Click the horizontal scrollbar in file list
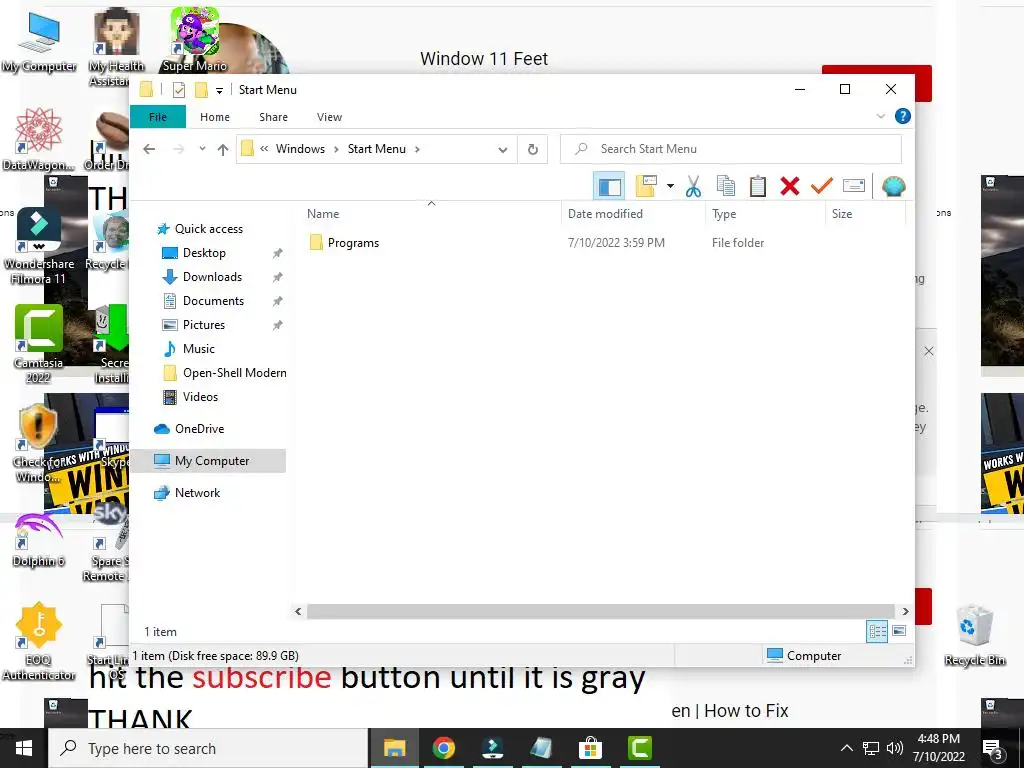 pos(600,611)
